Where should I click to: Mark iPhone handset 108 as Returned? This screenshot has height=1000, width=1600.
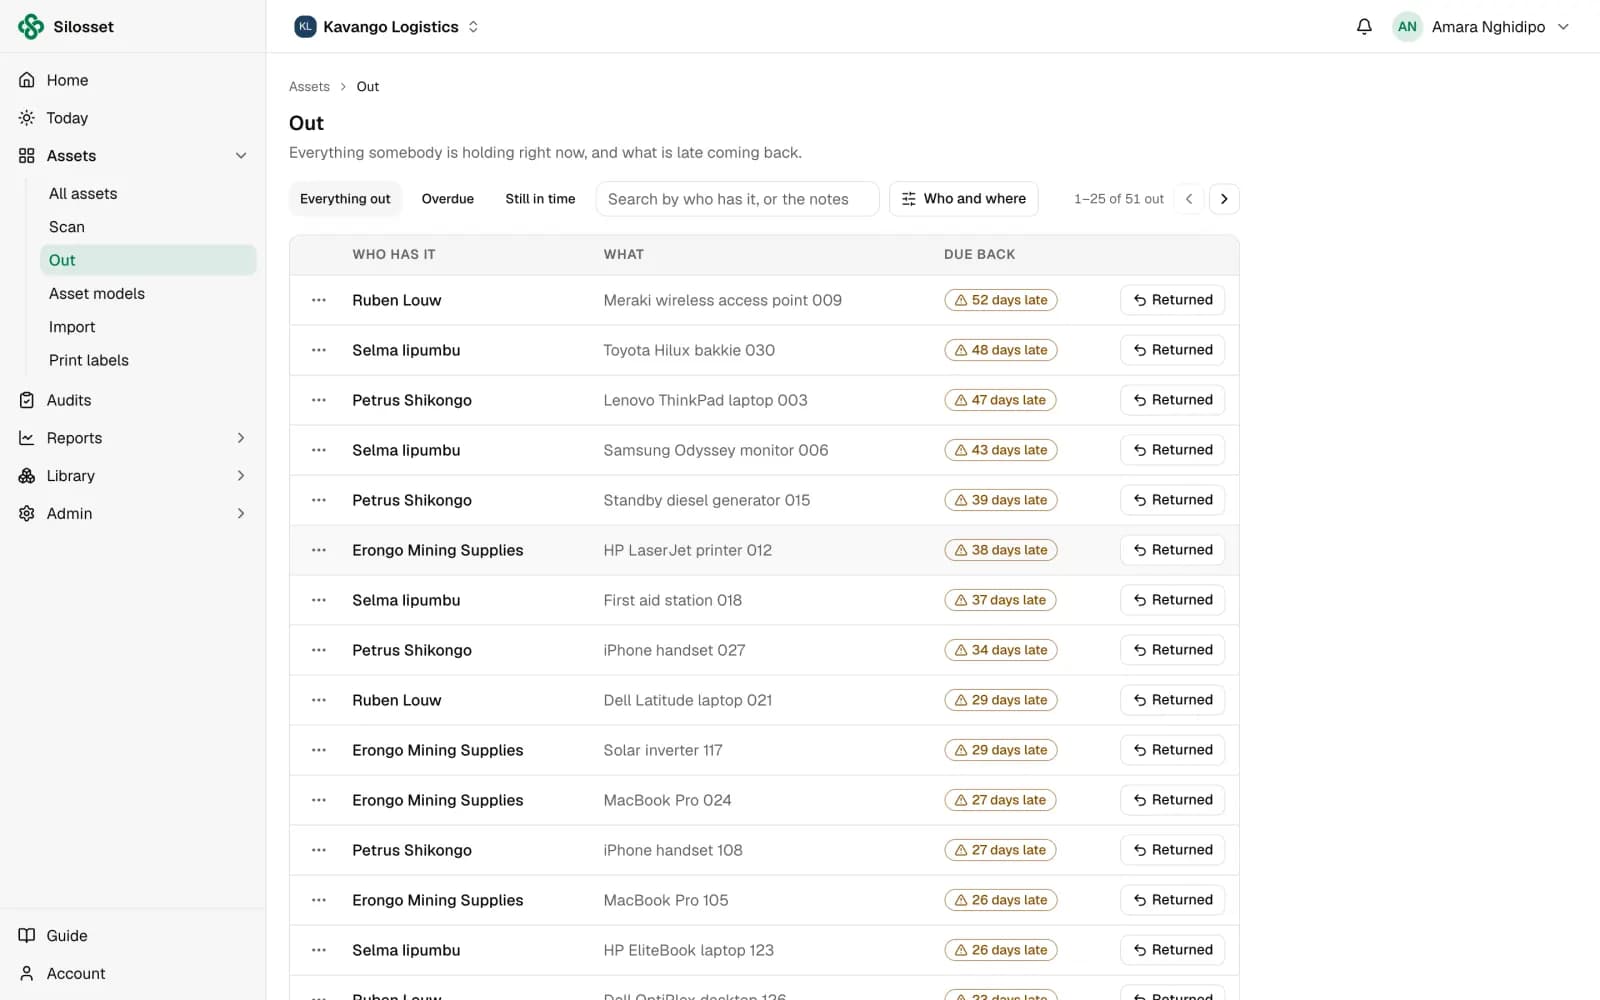tap(1172, 850)
